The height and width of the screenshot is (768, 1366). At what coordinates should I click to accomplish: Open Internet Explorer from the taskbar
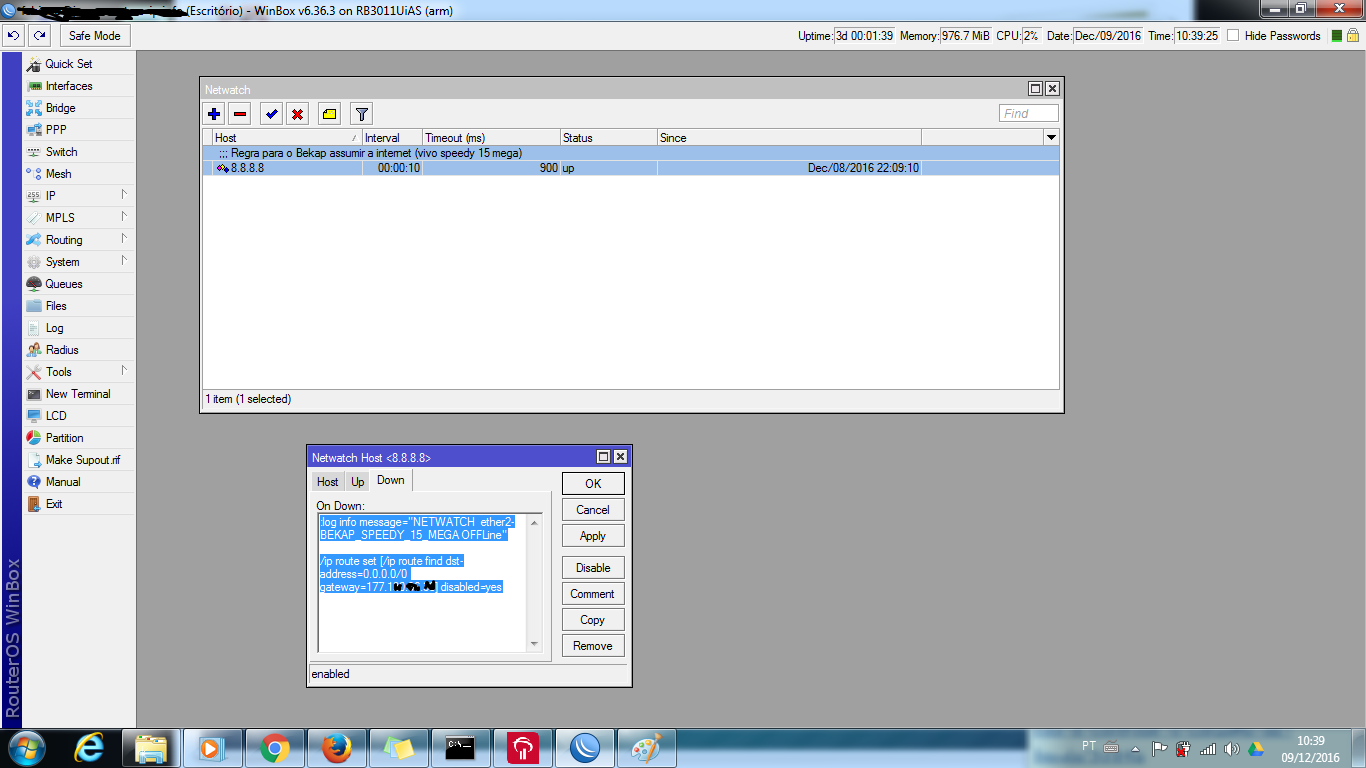tap(89, 748)
